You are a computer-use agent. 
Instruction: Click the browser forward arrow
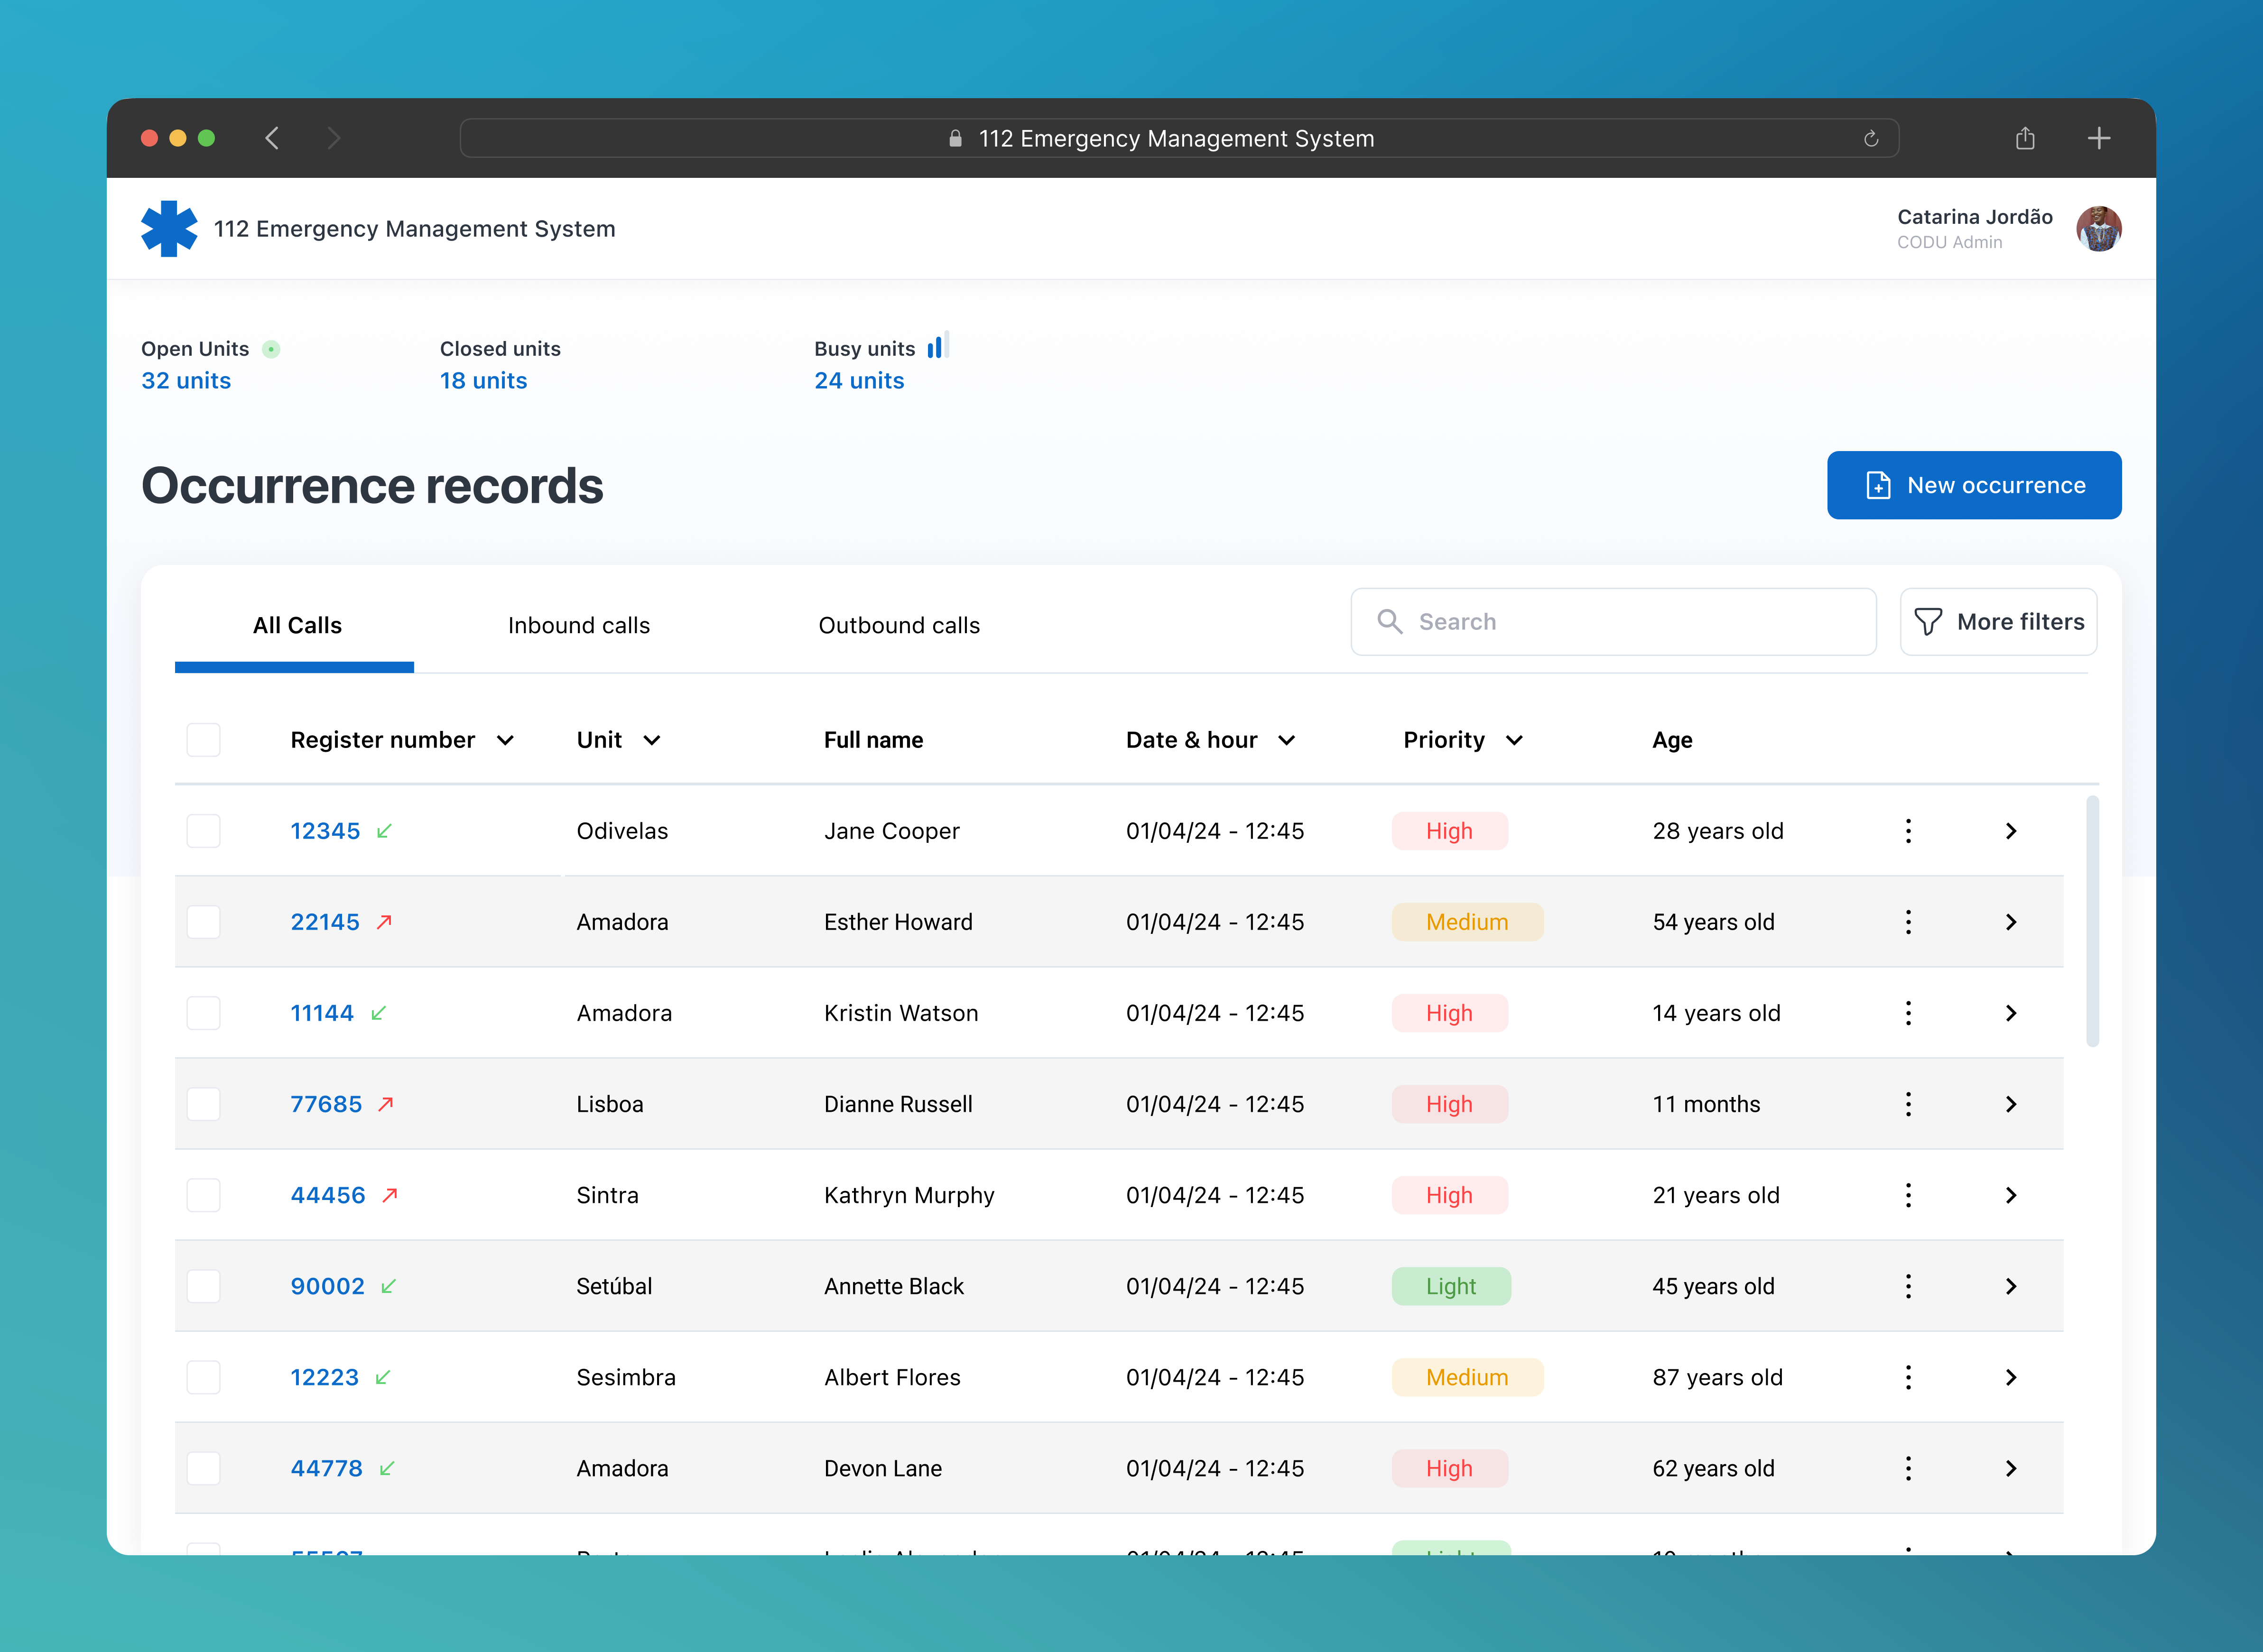[334, 138]
